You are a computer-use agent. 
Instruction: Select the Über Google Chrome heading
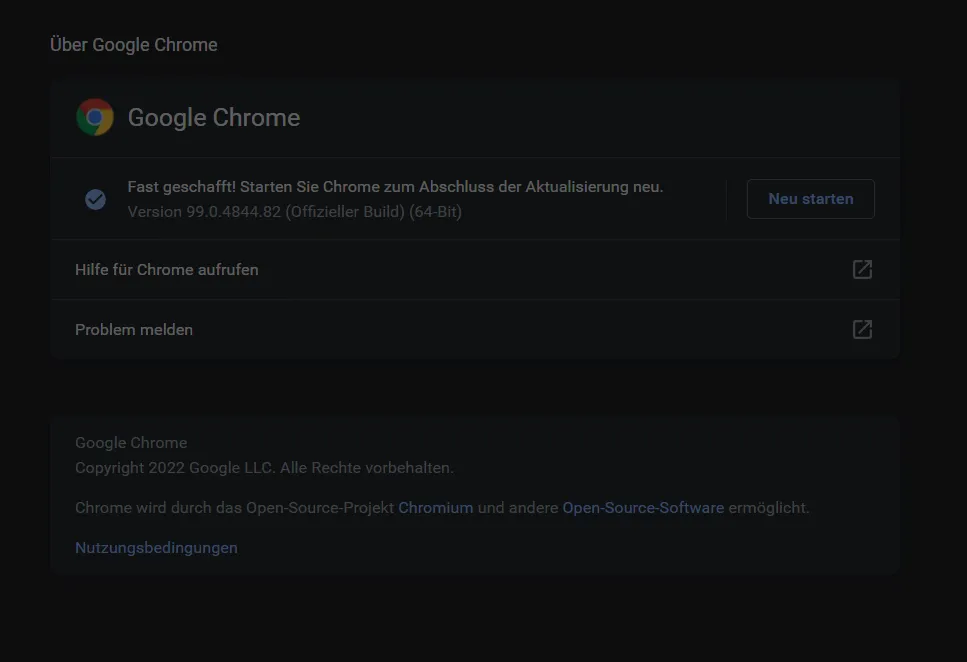[134, 44]
